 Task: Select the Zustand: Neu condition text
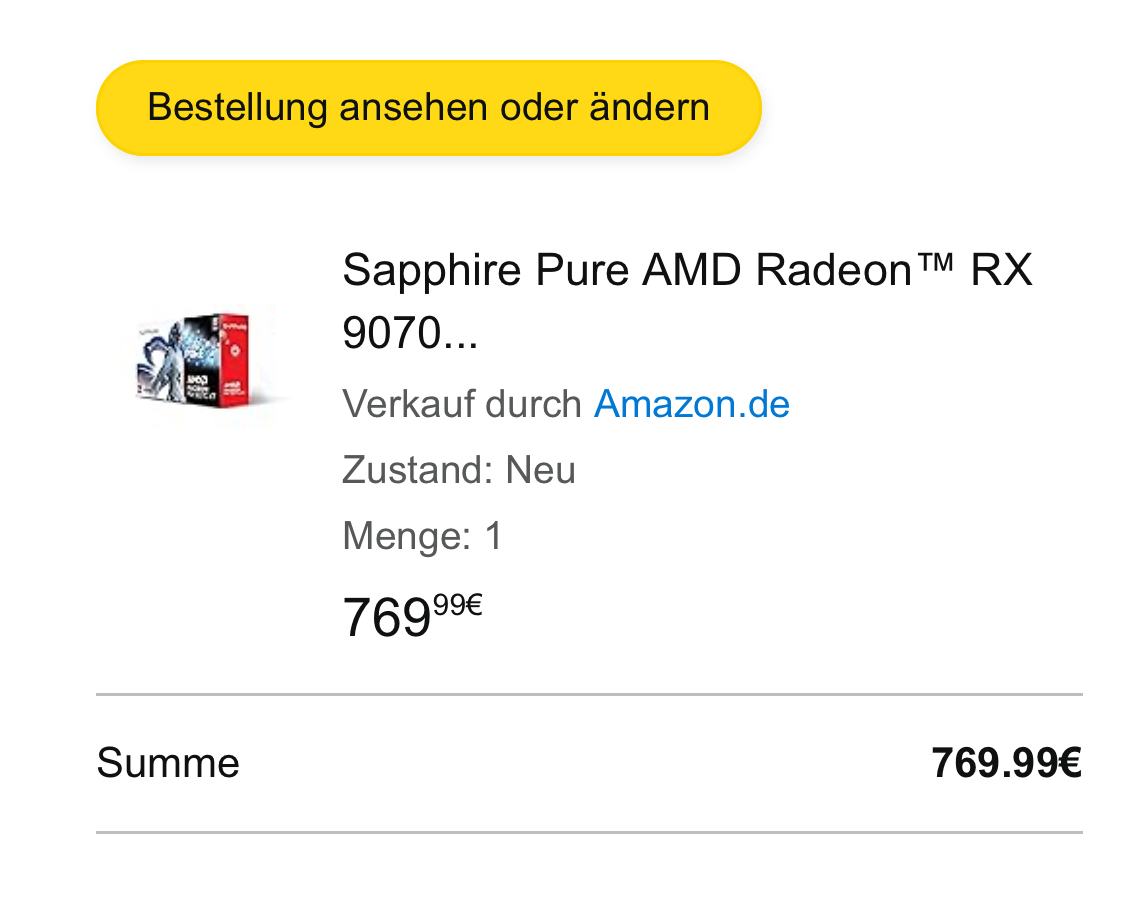coord(459,469)
